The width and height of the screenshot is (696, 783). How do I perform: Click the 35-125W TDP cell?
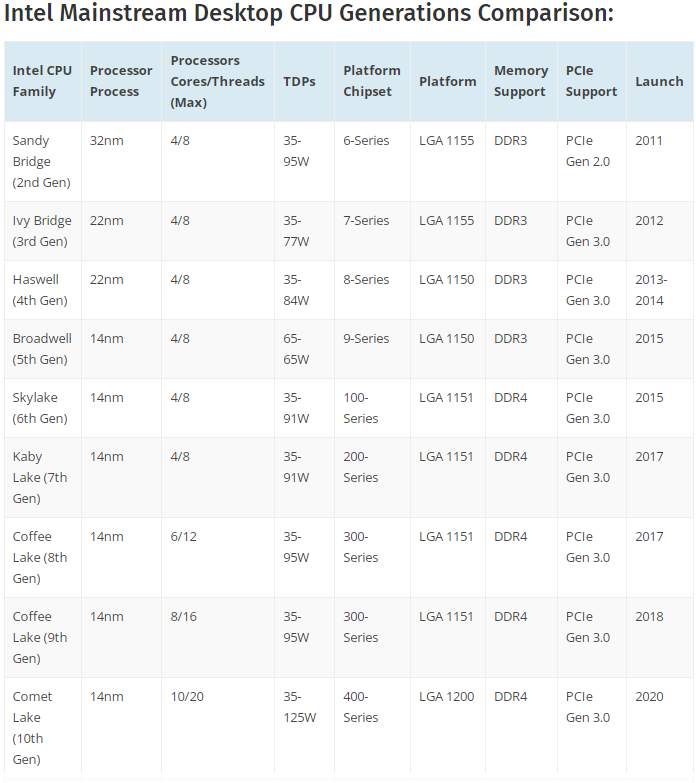300,707
